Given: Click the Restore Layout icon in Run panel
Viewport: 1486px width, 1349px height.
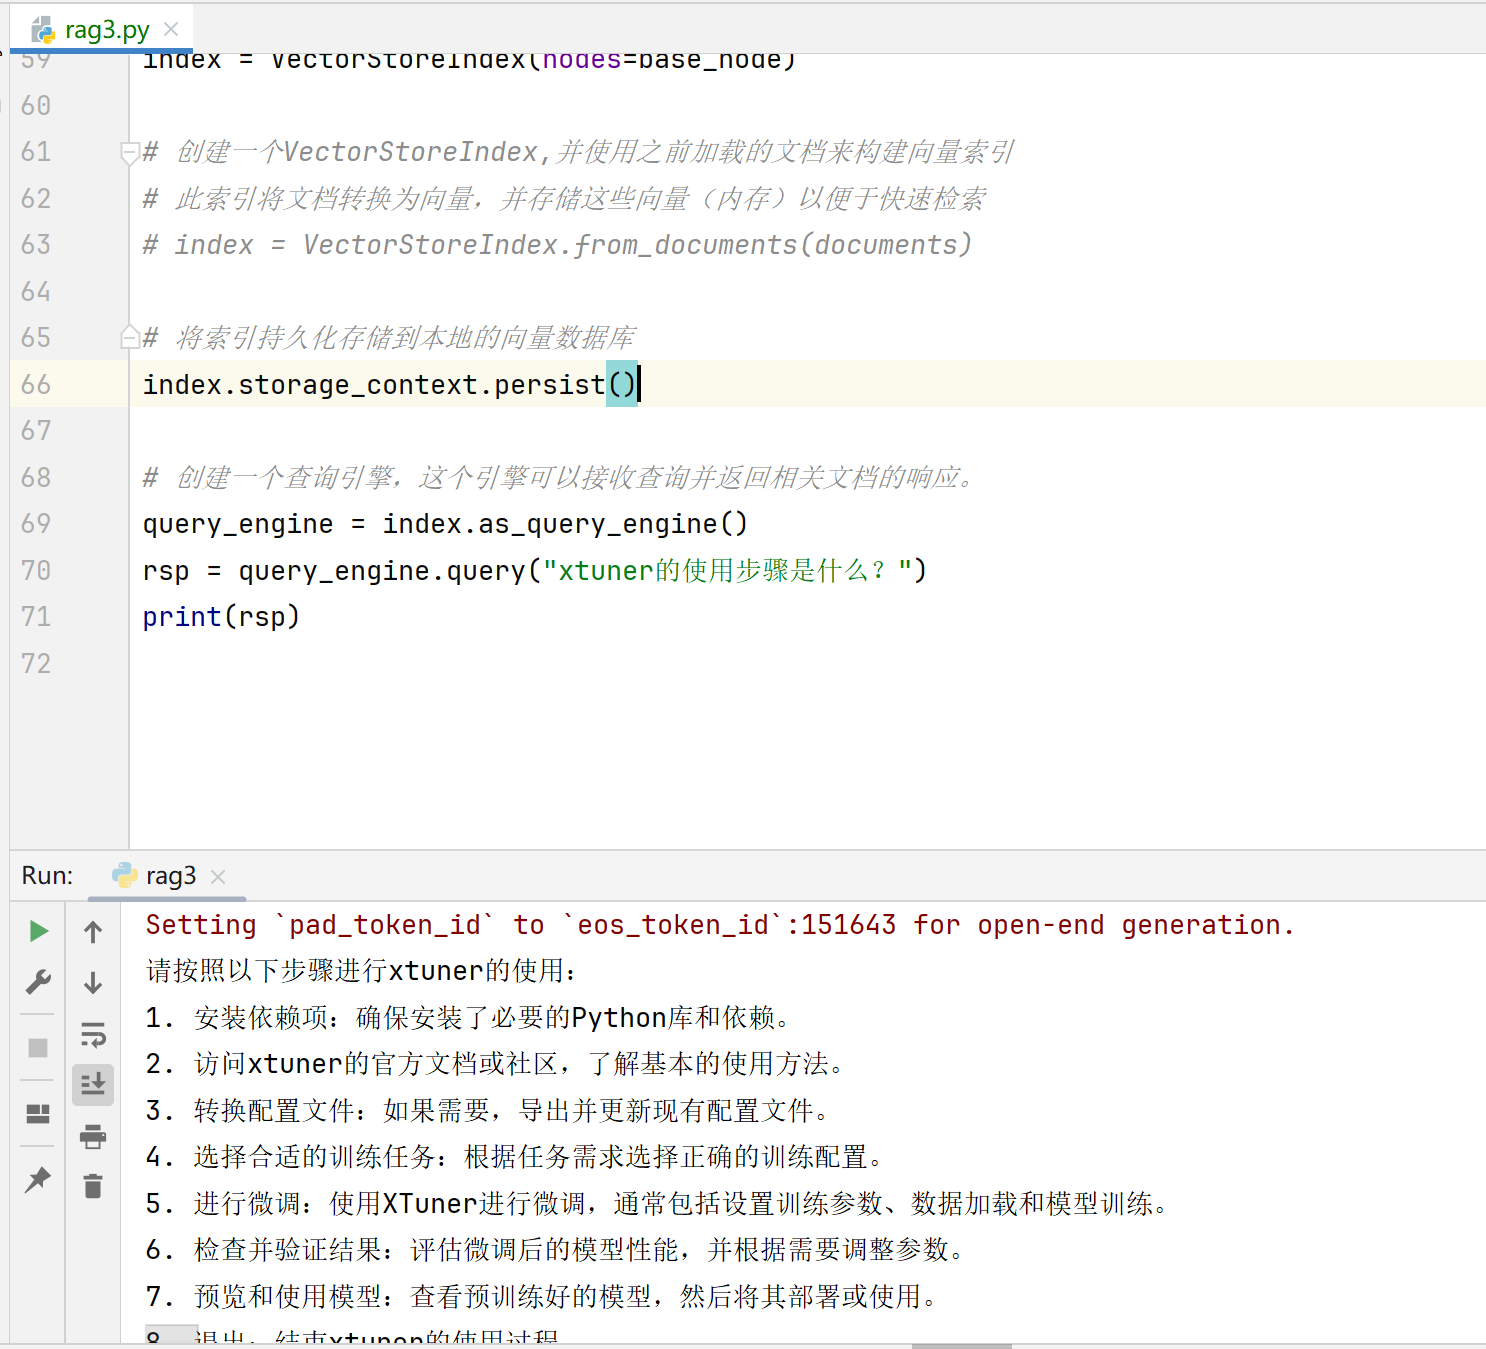Looking at the screenshot, I should coord(38,1113).
